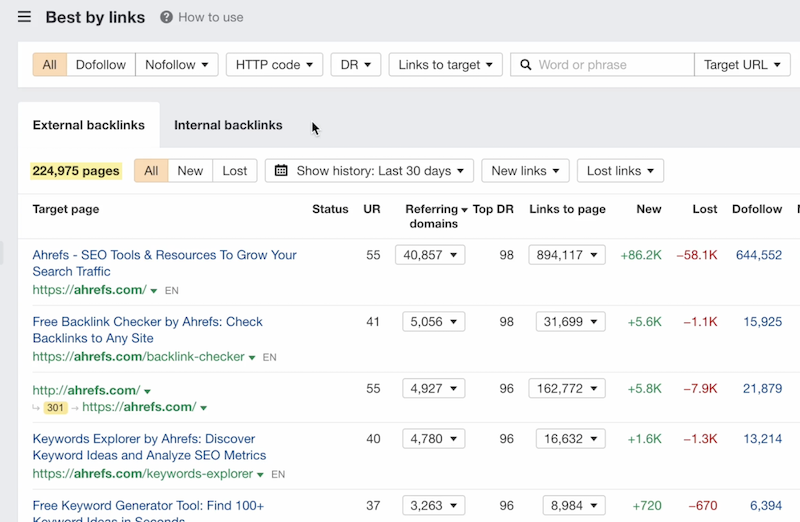Open the keywords-explorer URL link
The height and width of the screenshot is (522, 800).
tap(143, 474)
